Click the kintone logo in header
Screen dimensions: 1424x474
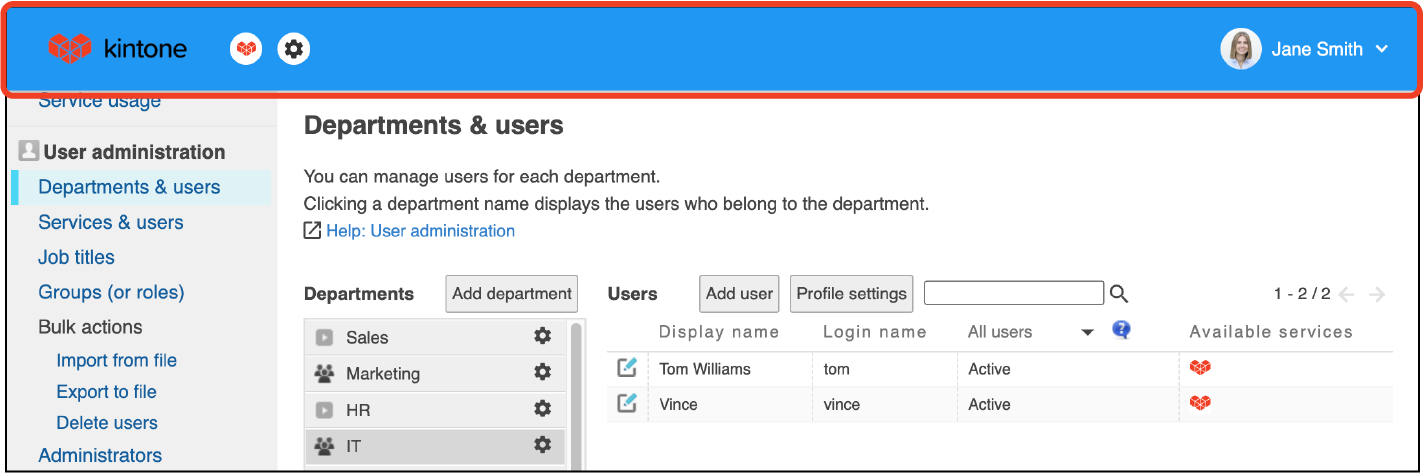click(x=117, y=48)
